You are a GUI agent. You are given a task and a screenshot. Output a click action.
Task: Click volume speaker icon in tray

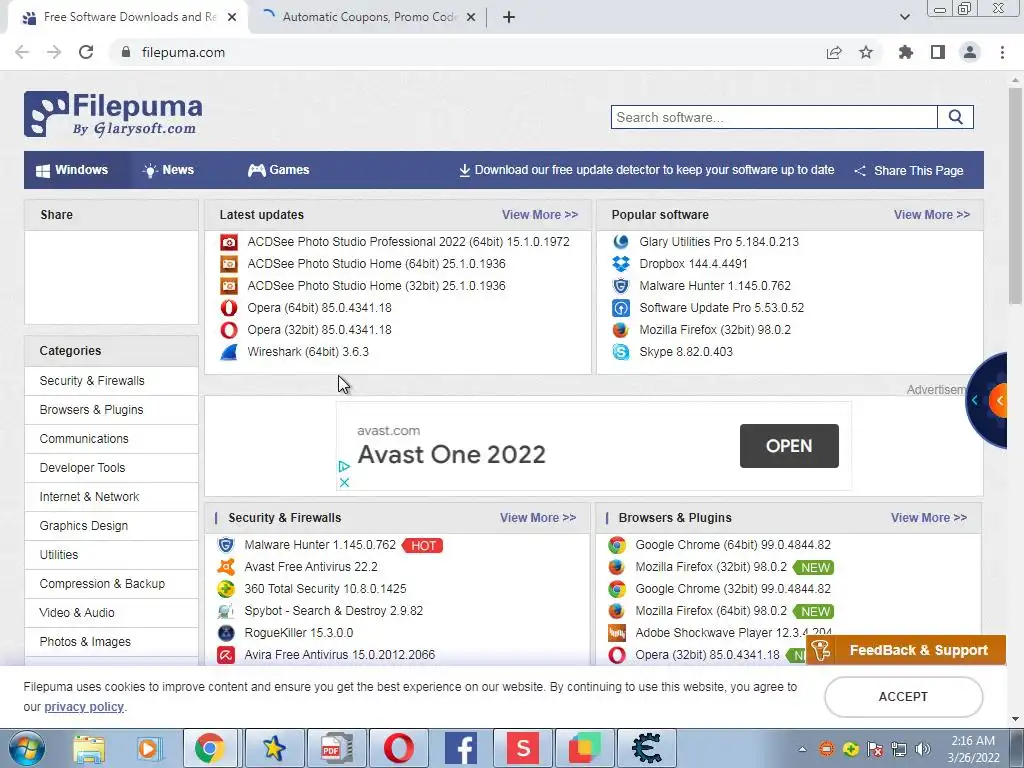tap(922, 749)
